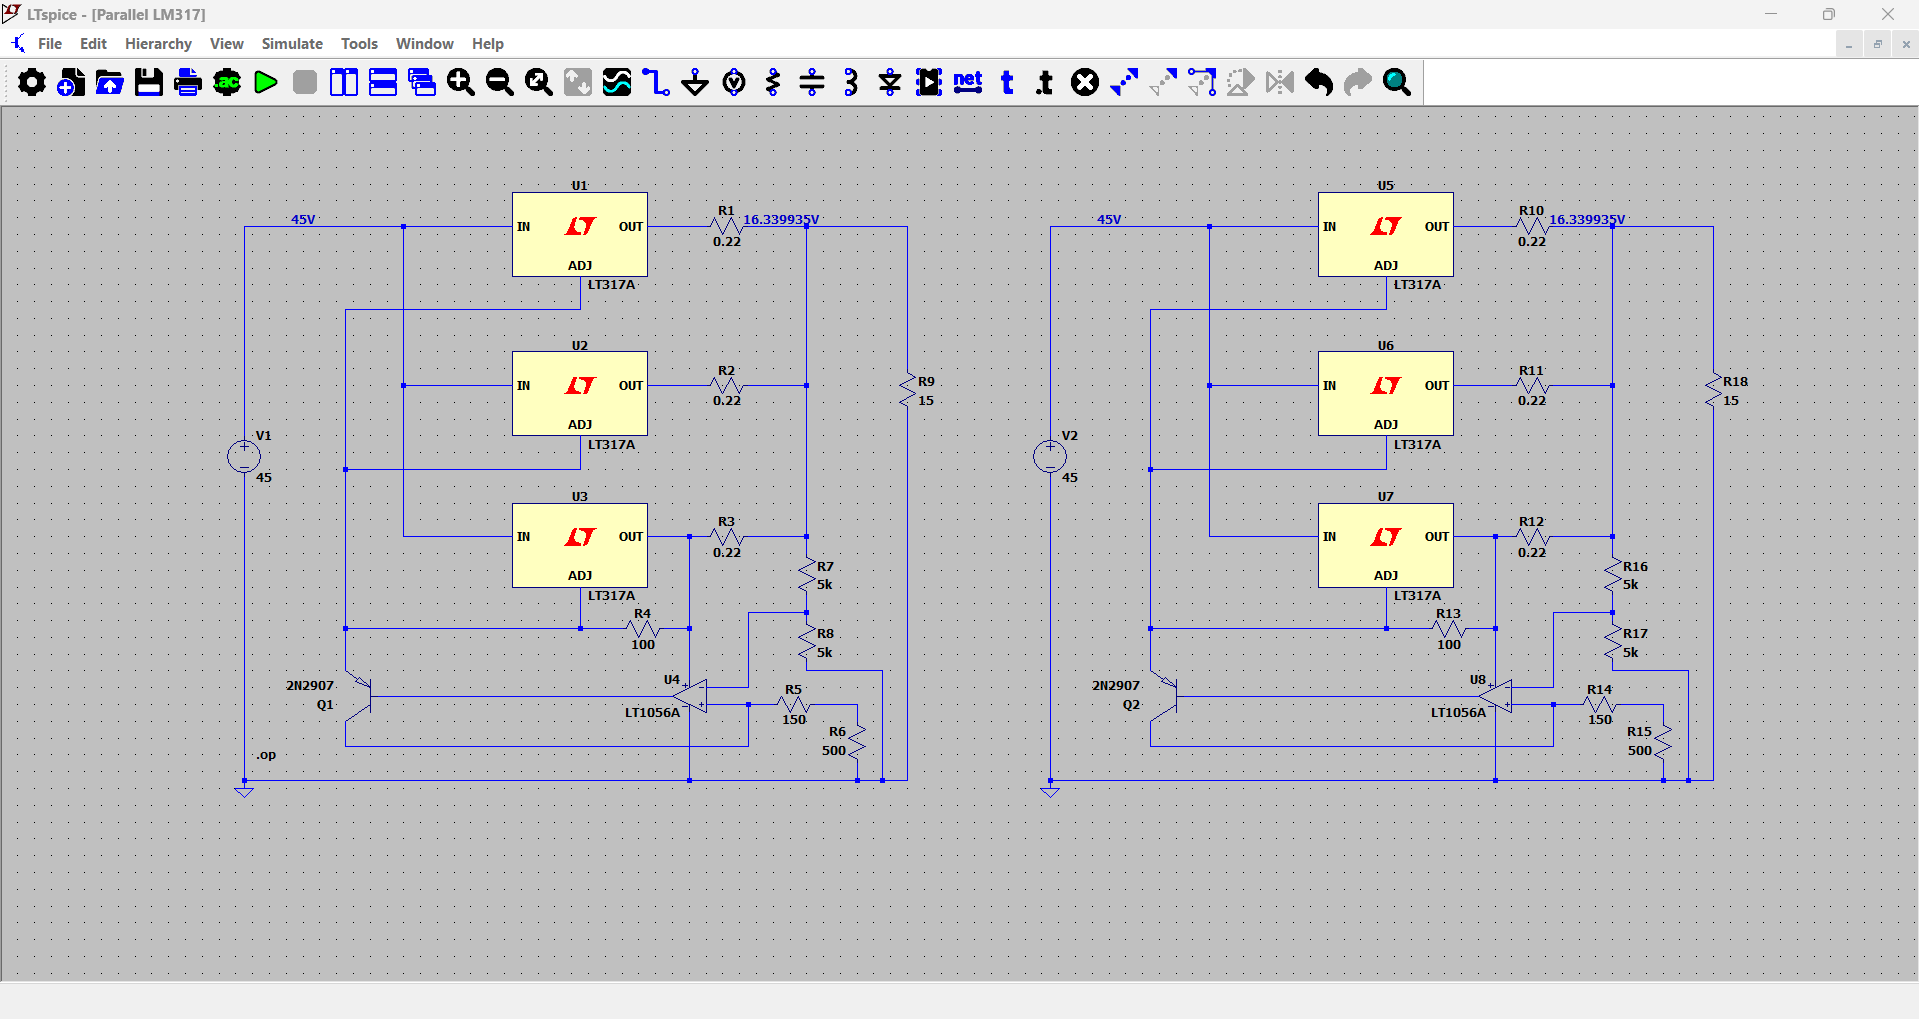
Task: Click the grayed redo arrow
Action: [x=1358, y=82]
